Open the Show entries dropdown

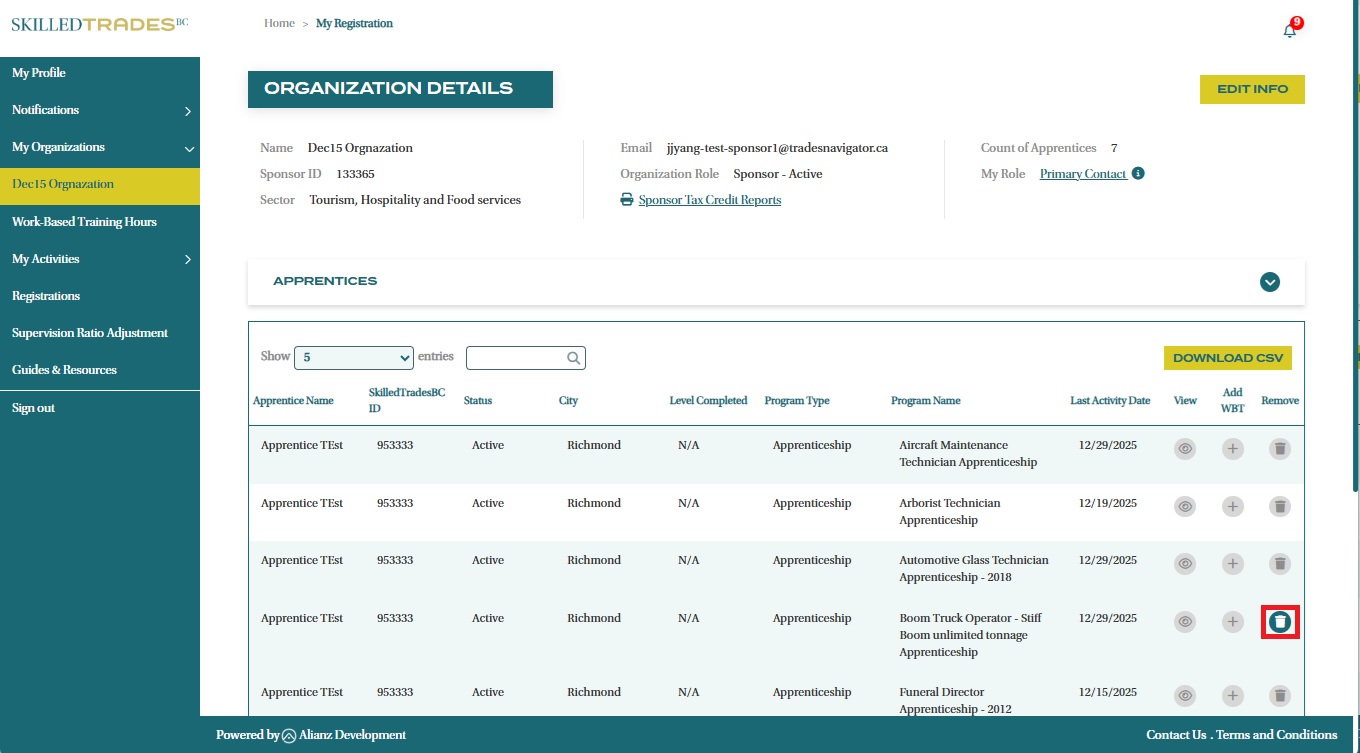355,357
